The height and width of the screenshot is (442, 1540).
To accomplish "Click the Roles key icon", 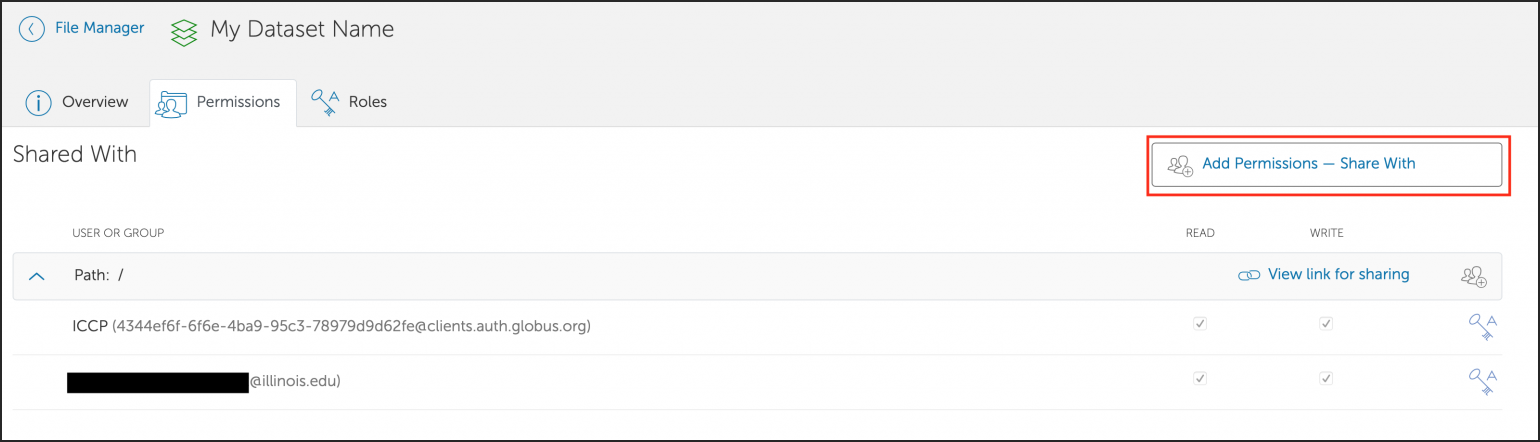I will [x=326, y=102].
